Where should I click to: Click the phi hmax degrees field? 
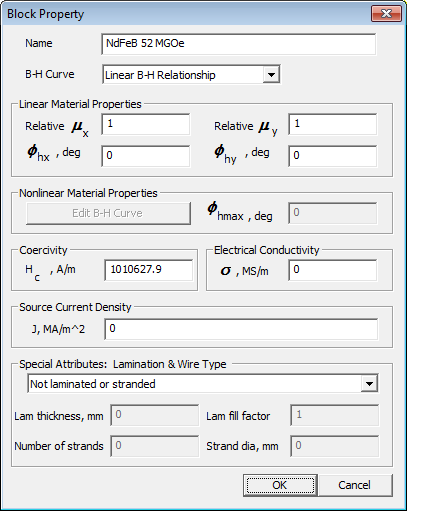point(332,213)
